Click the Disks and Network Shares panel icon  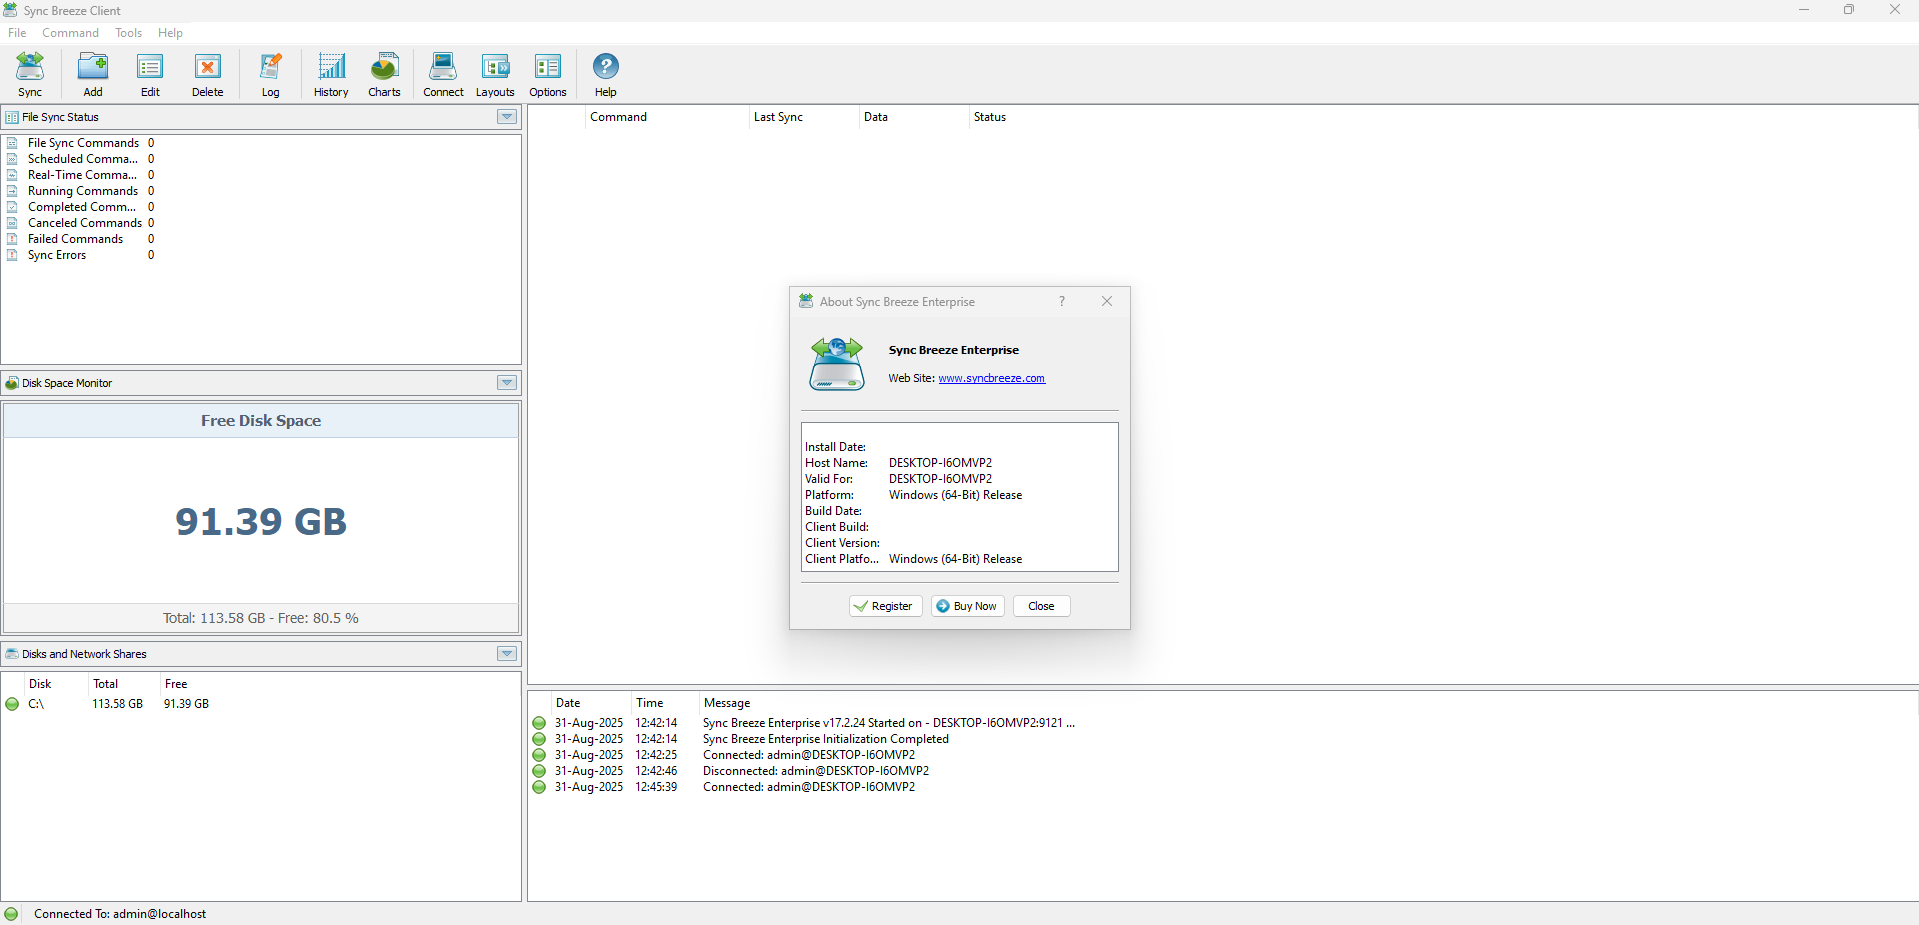pyautogui.click(x=12, y=654)
